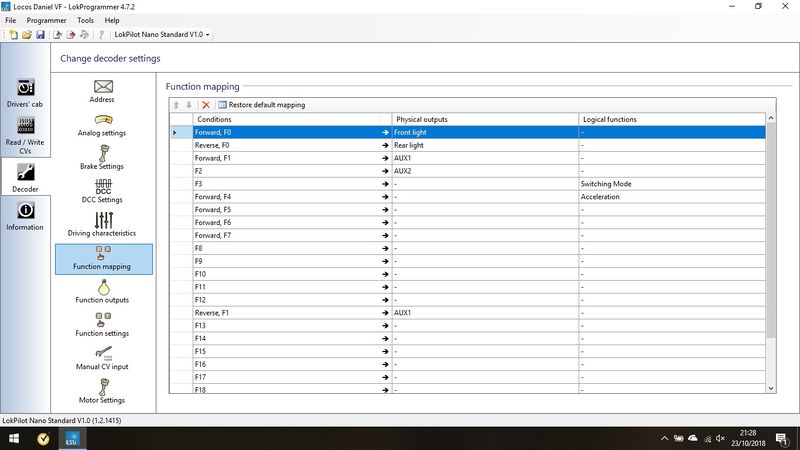The width and height of the screenshot is (800, 450).
Task: Select the Reverse, F0 condition cell
Action: (292, 145)
